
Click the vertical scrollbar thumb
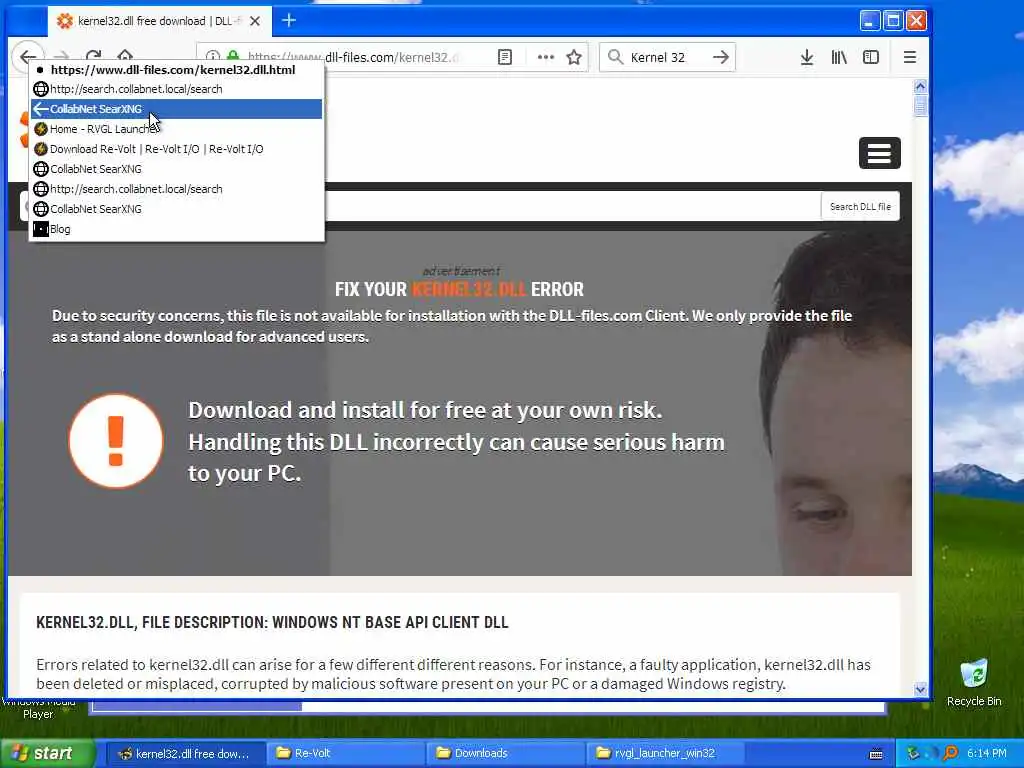click(x=921, y=105)
